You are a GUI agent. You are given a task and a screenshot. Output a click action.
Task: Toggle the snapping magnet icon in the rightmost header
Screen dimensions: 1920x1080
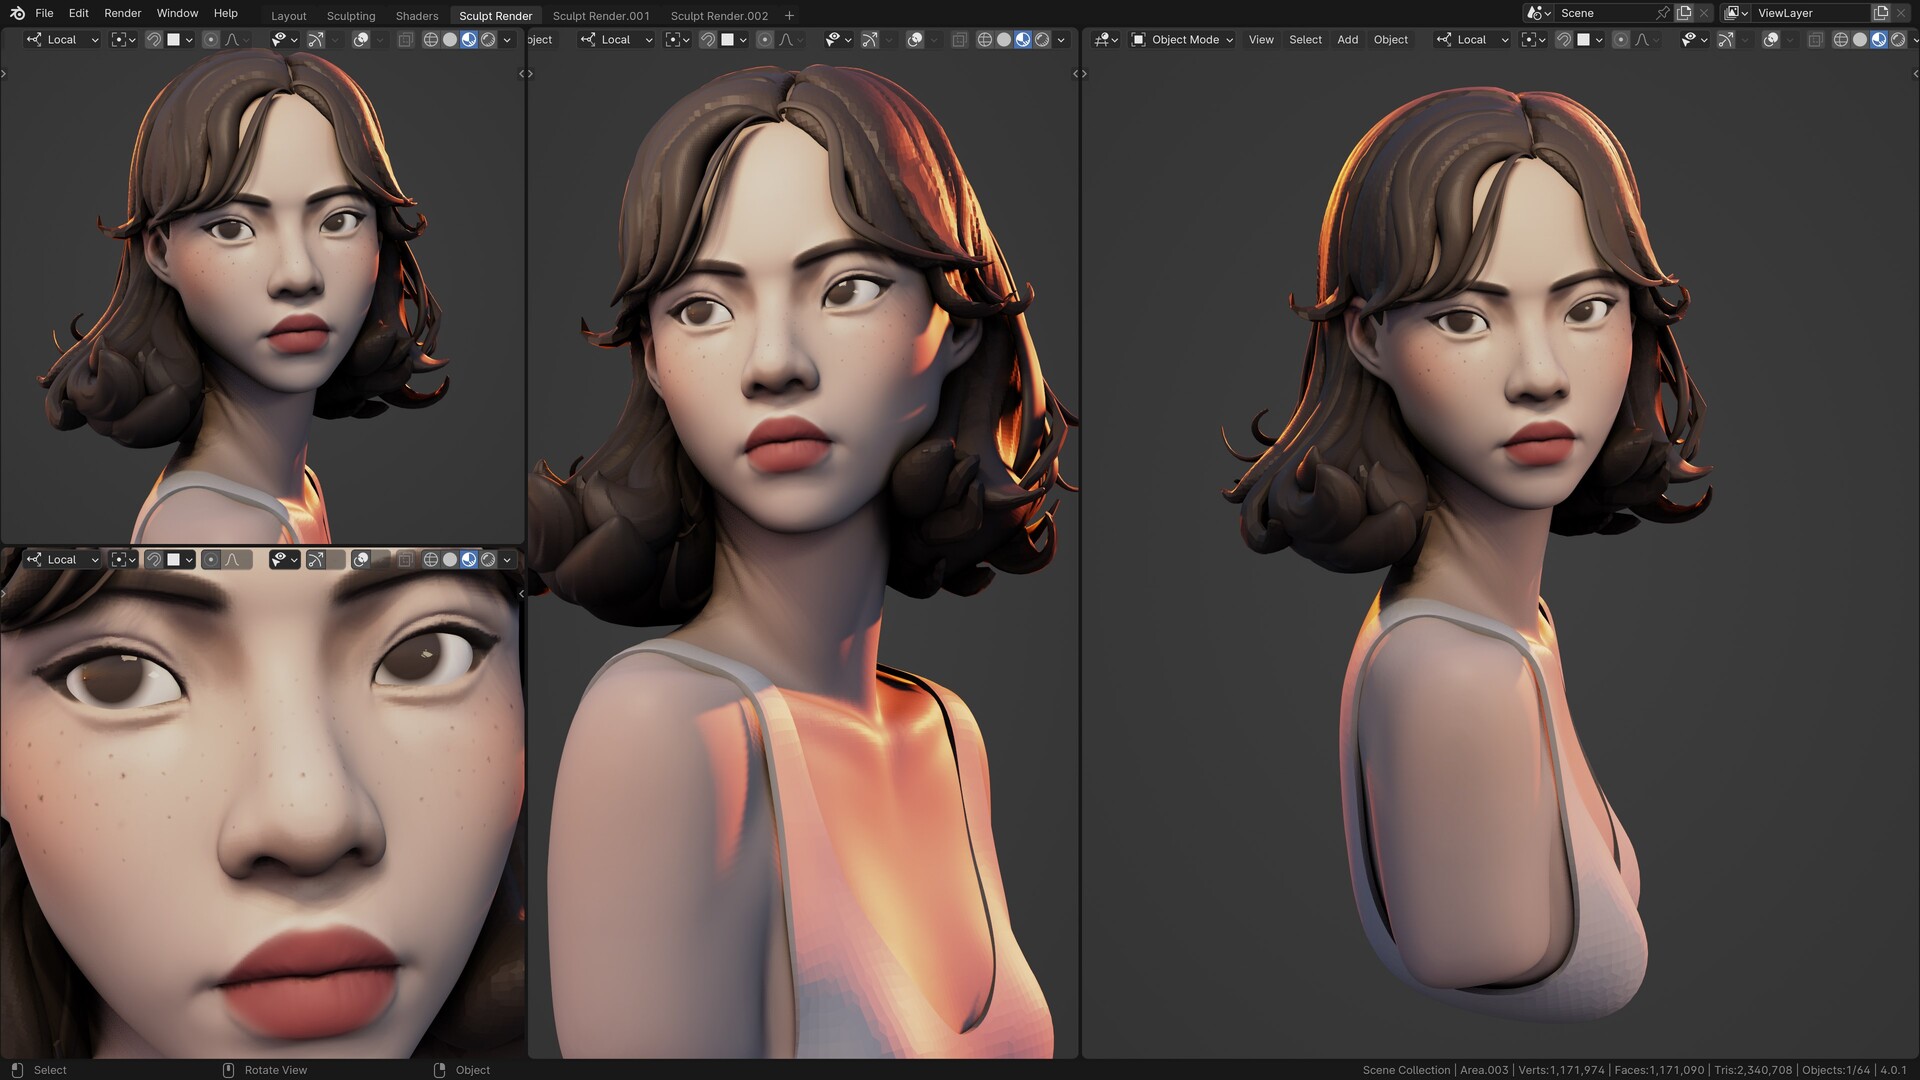click(1563, 39)
